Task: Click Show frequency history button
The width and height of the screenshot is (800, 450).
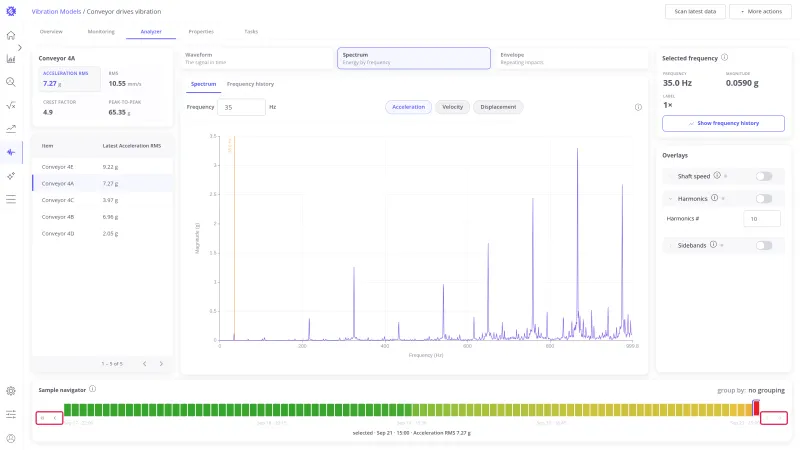Action: coord(723,123)
